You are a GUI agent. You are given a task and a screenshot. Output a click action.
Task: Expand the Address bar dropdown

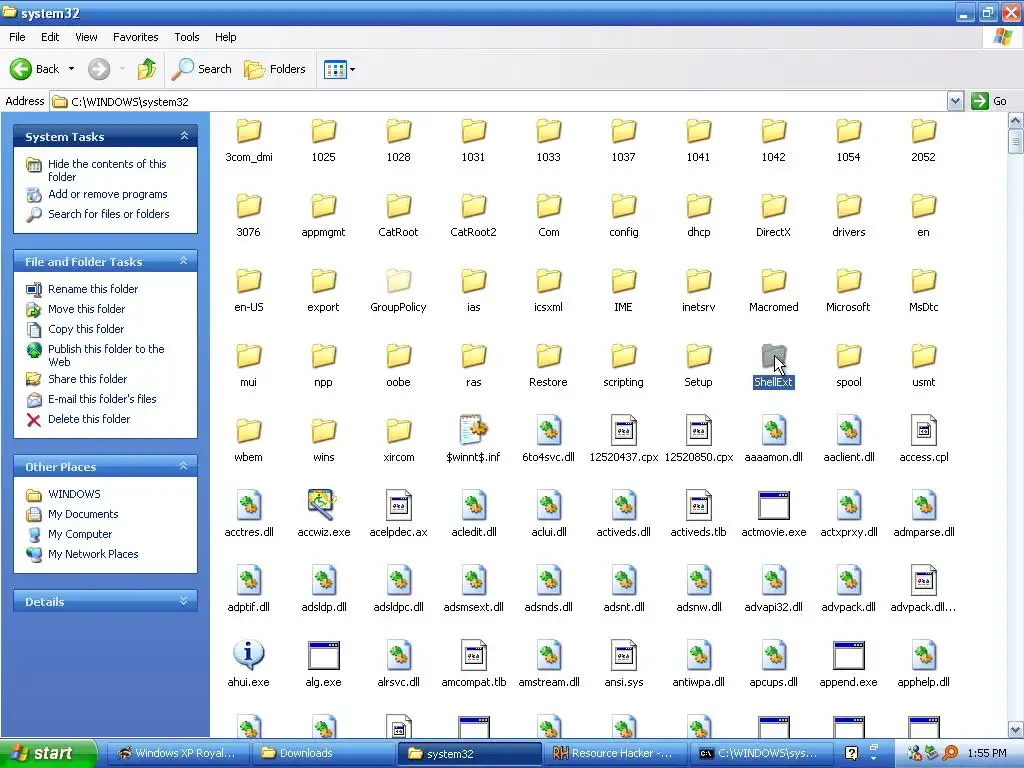tap(955, 101)
